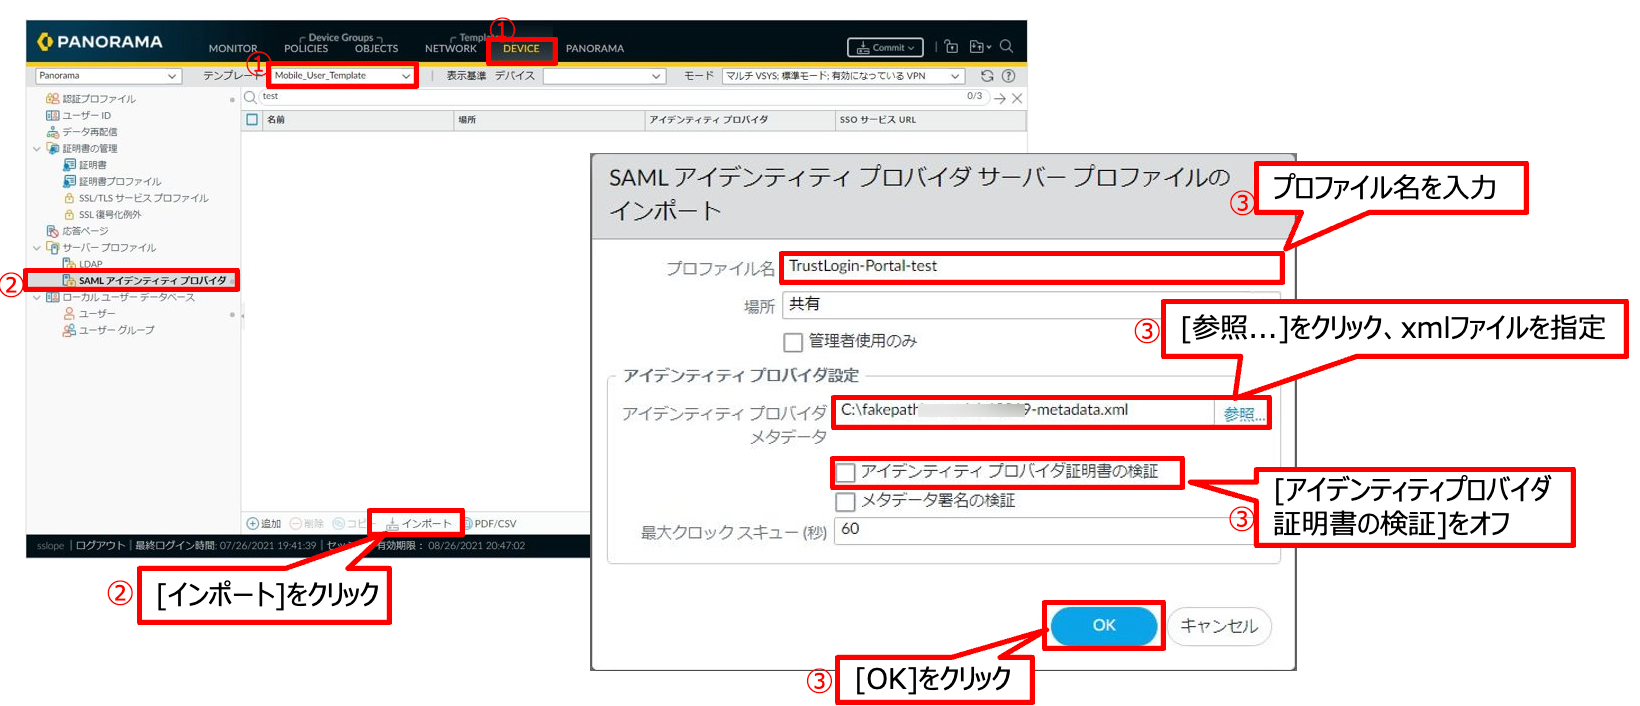Open 応答ページ in the sidebar

click(x=85, y=231)
